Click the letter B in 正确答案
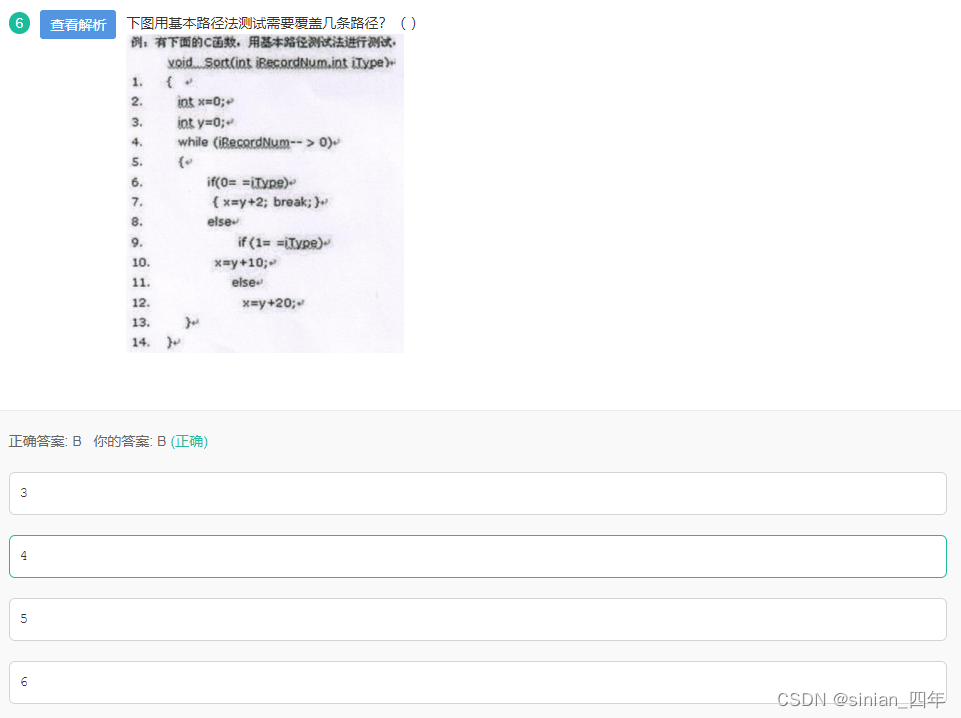This screenshot has height=718, width=961. click(x=77, y=441)
